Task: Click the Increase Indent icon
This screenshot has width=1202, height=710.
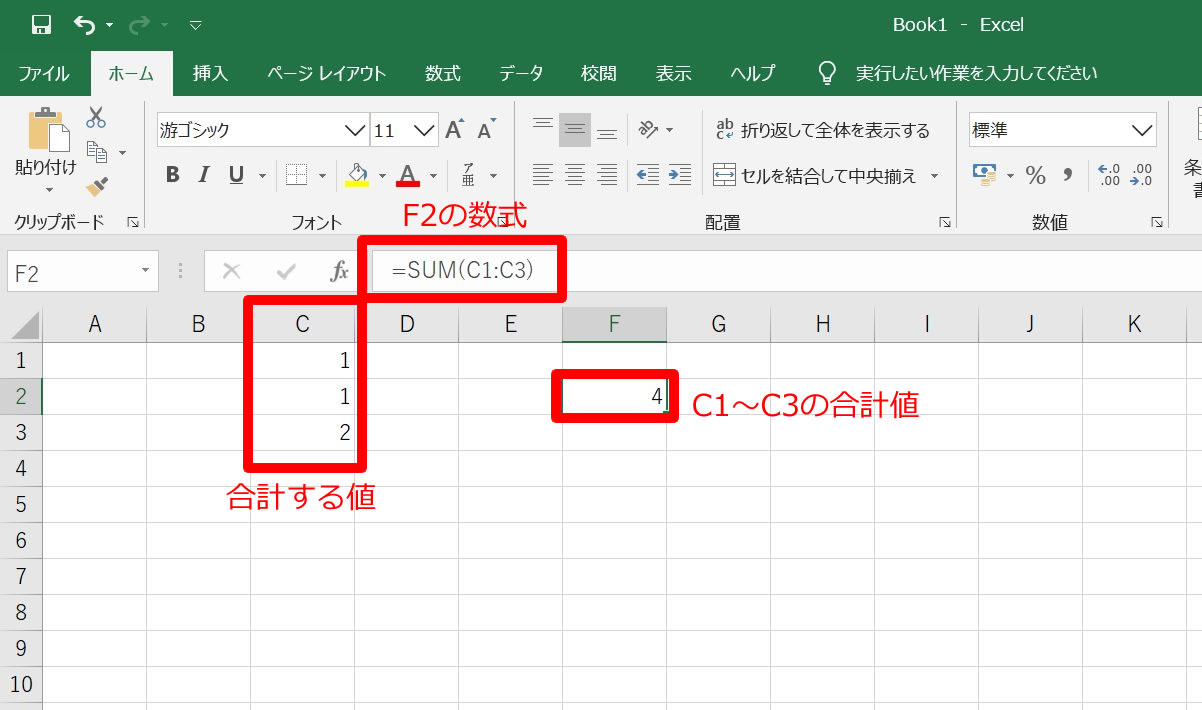Action: pyautogui.click(x=679, y=174)
